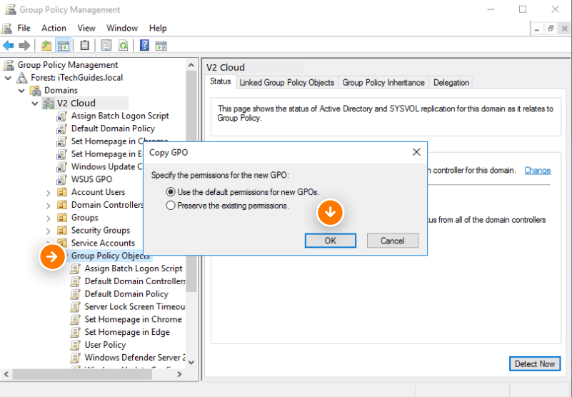The width and height of the screenshot is (572, 397).
Task: Confirm Copy GPO with OK button
Action: coord(330,240)
